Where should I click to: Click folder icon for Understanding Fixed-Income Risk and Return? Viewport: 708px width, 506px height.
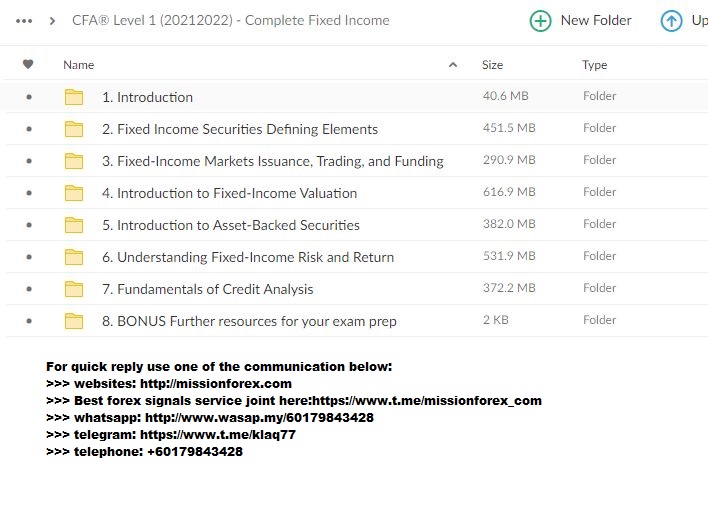tap(74, 257)
